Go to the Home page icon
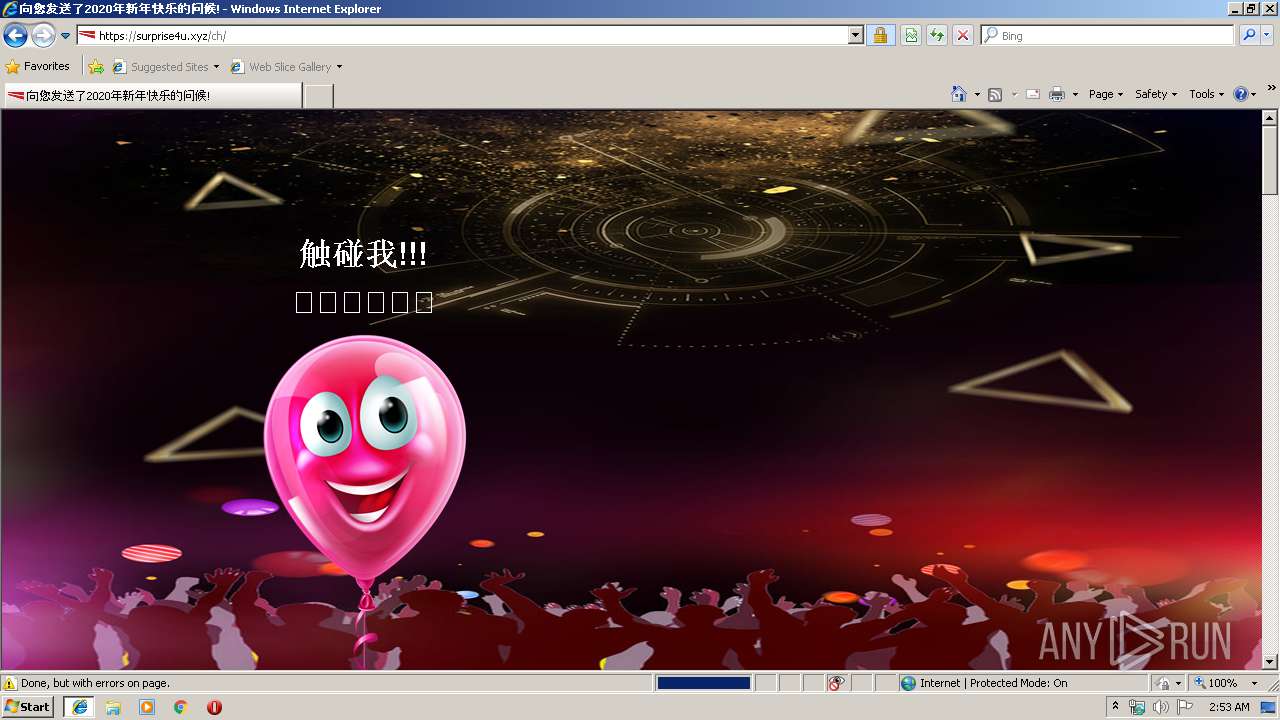Viewport: 1280px width, 720px height. [x=959, y=94]
